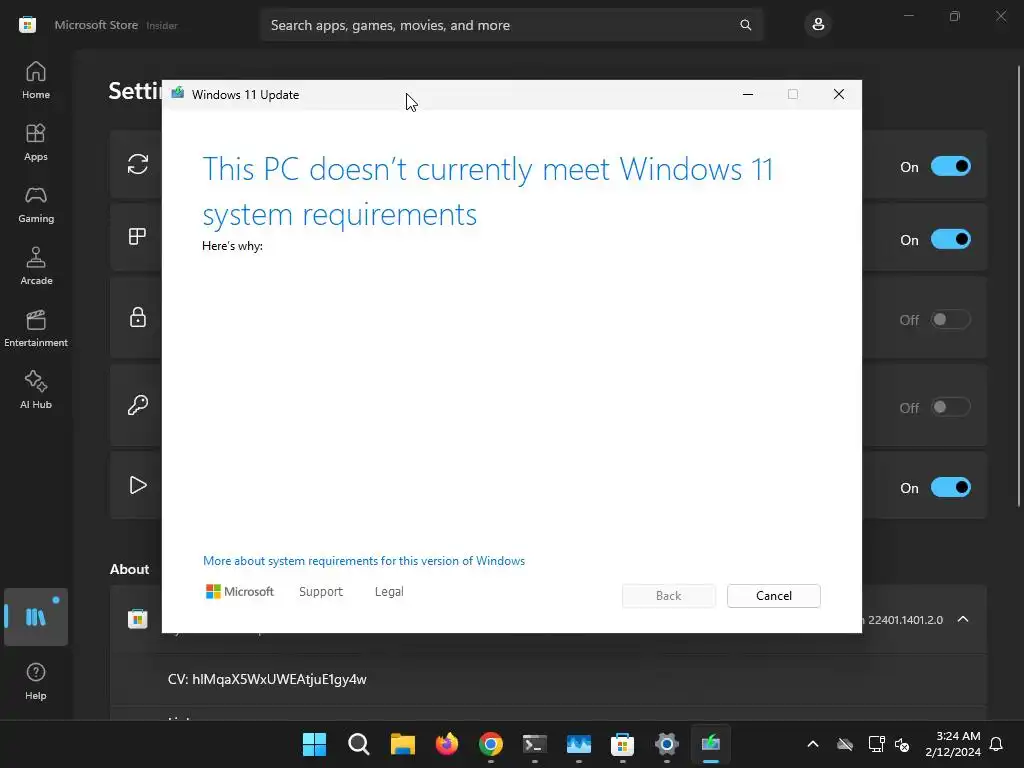This screenshot has width=1024, height=768.
Task: Open Help in the Store sidebar
Action: click(x=36, y=682)
